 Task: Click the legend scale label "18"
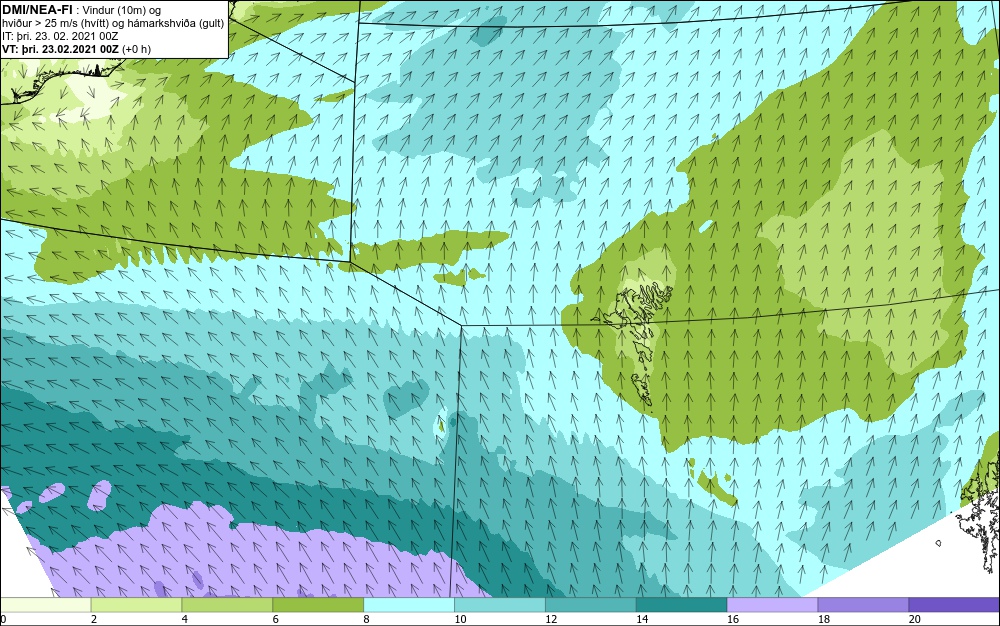click(823, 619)
